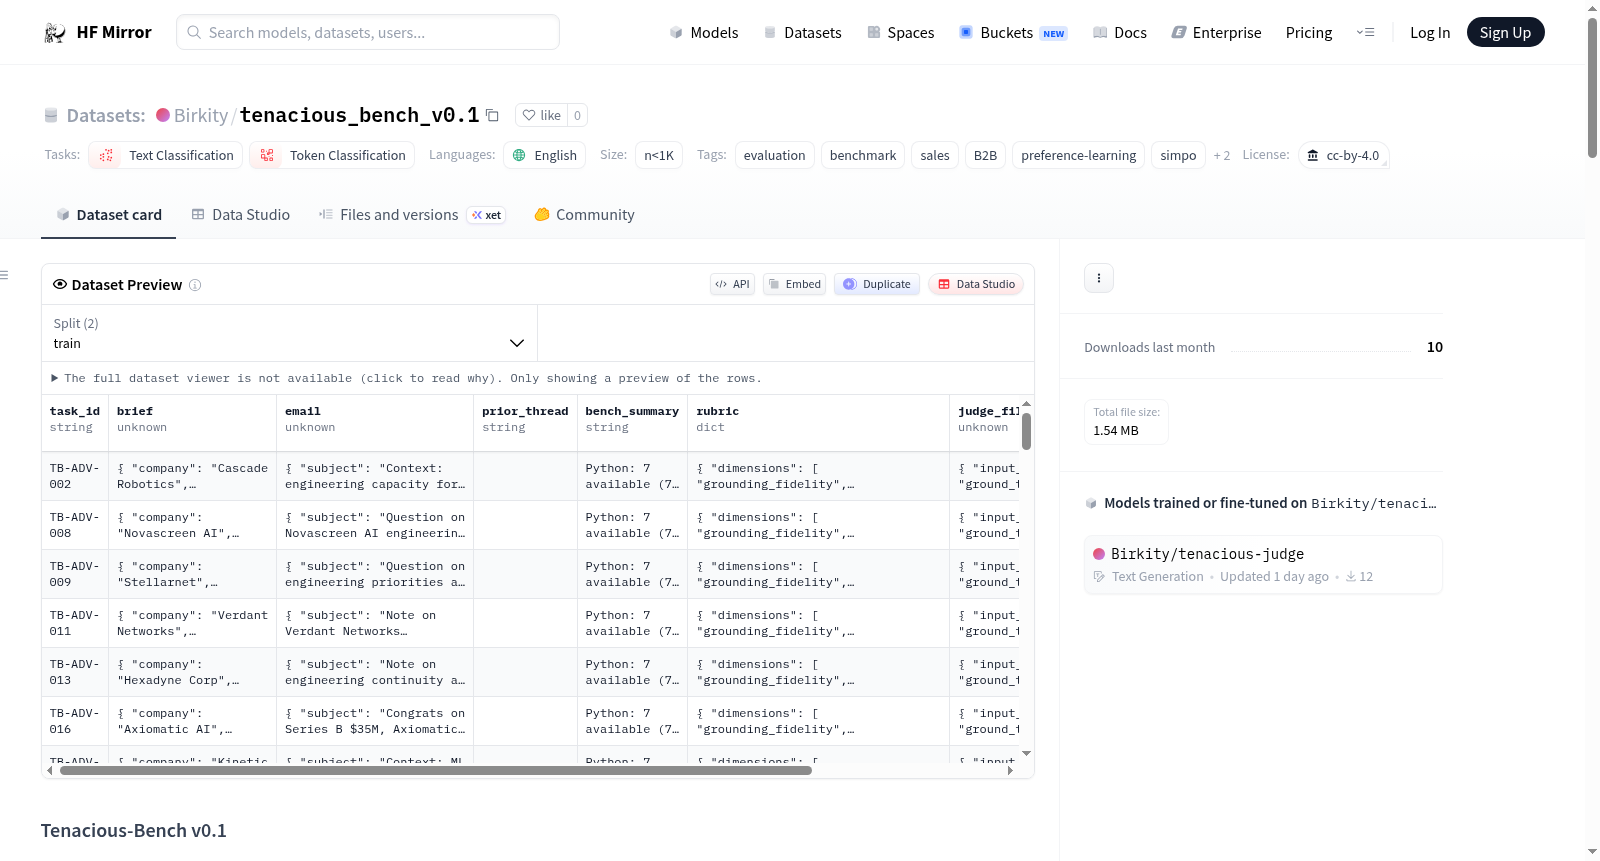Click the simpo tag
1600x861 pixels.
[x=1178, y=155]
